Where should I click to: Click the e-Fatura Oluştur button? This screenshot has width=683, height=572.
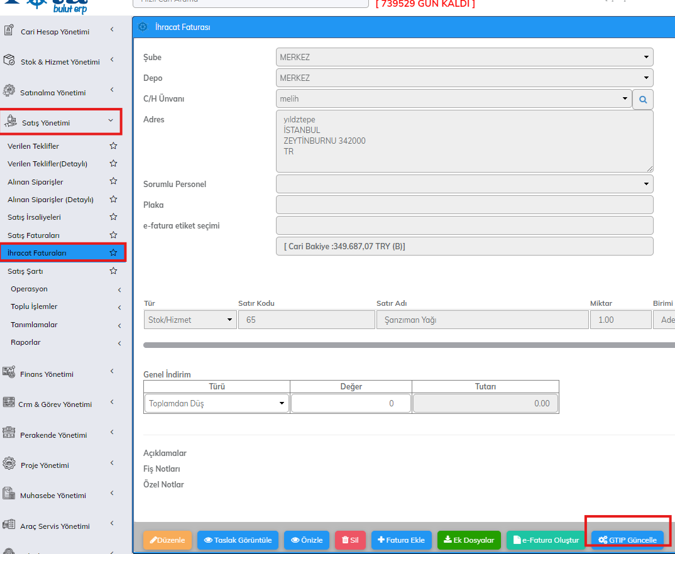tap(545, 540)
